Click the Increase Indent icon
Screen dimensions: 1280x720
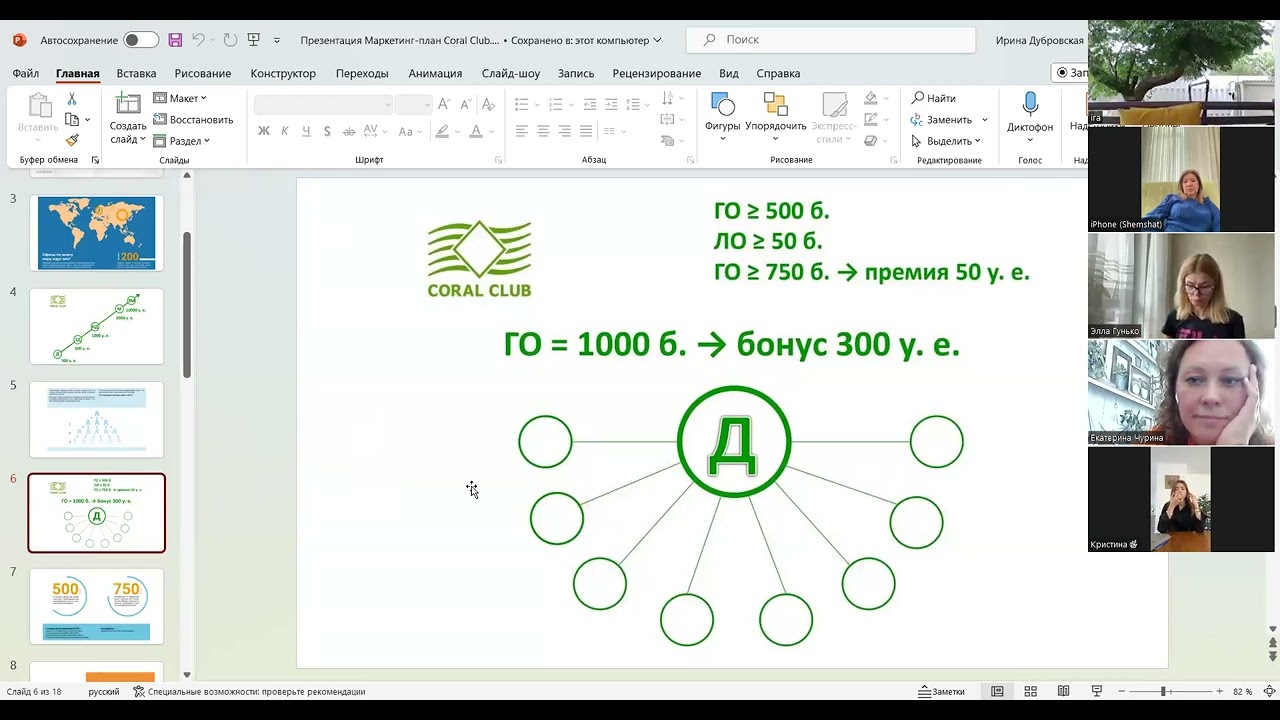click(612, 104)
